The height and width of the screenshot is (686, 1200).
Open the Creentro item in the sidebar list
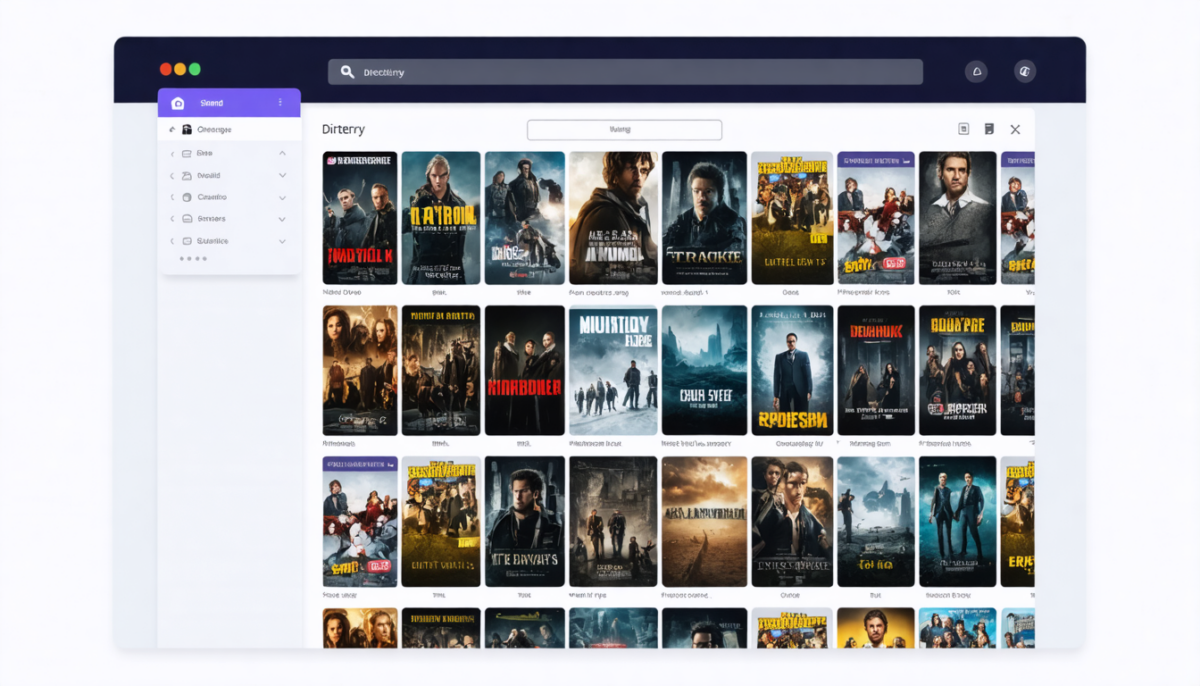tap(229, 197)
